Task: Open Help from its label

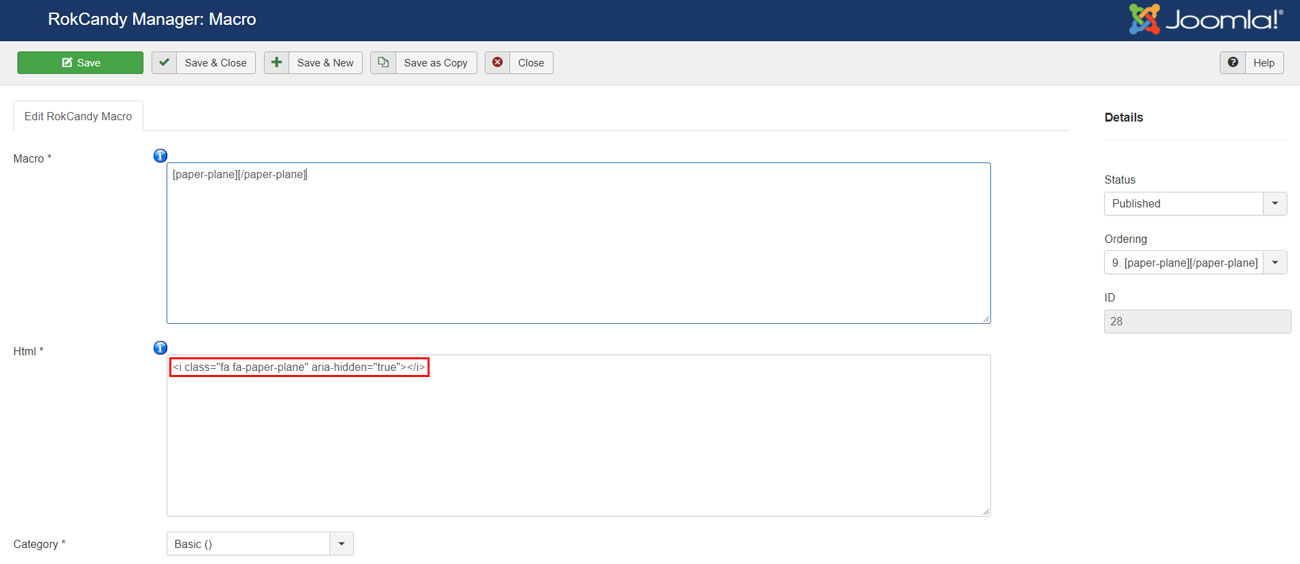Action: [1264, 62]
